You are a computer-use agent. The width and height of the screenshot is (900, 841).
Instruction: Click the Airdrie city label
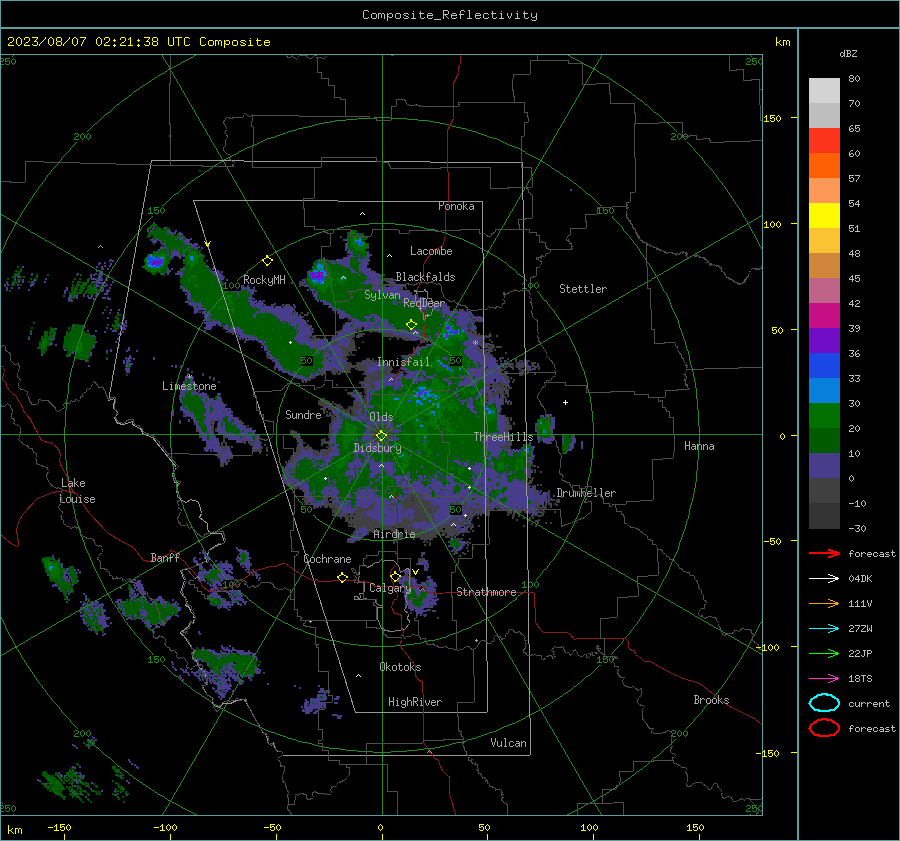[394, 534]
